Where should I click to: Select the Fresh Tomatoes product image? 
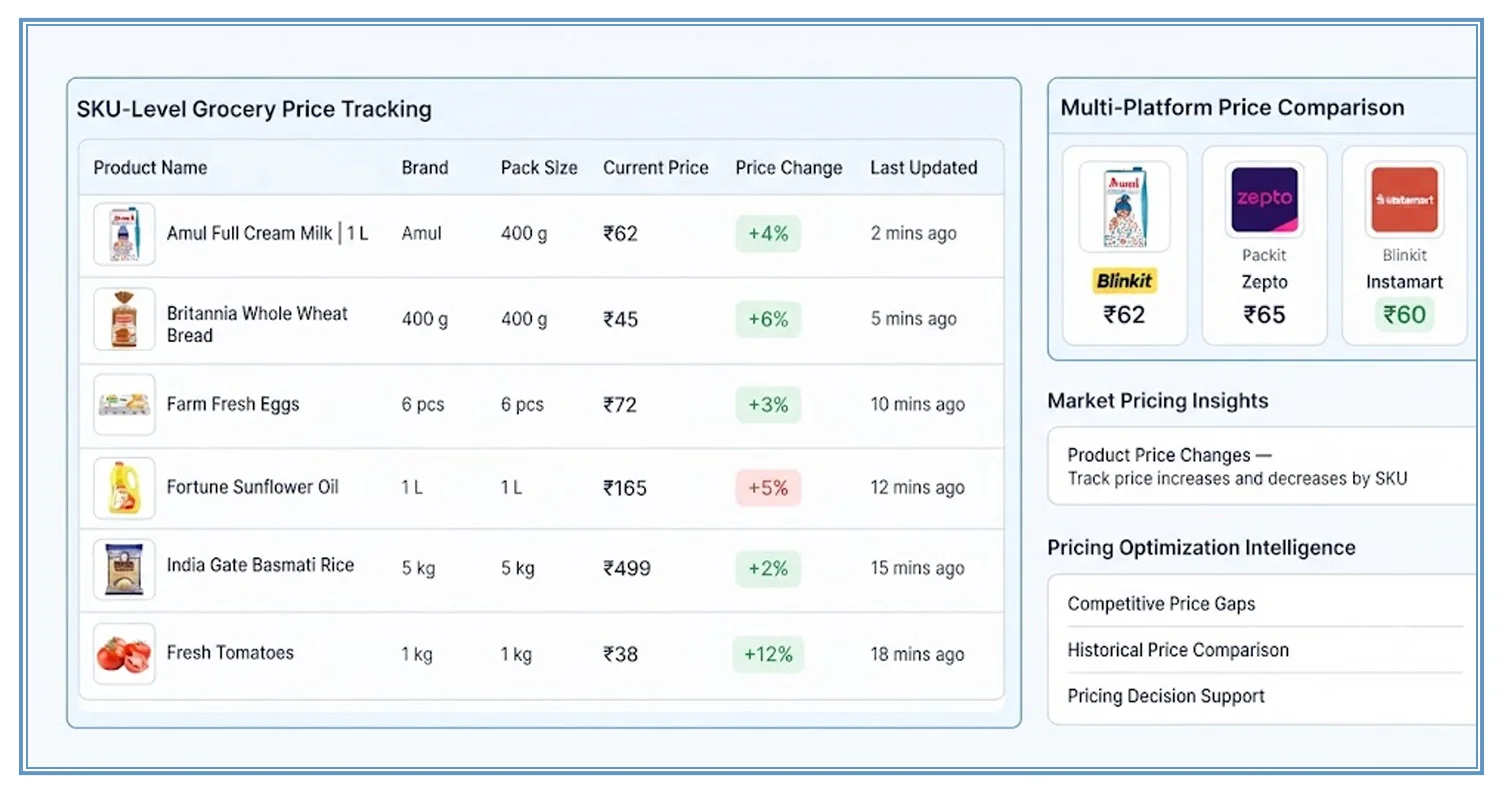124,654
